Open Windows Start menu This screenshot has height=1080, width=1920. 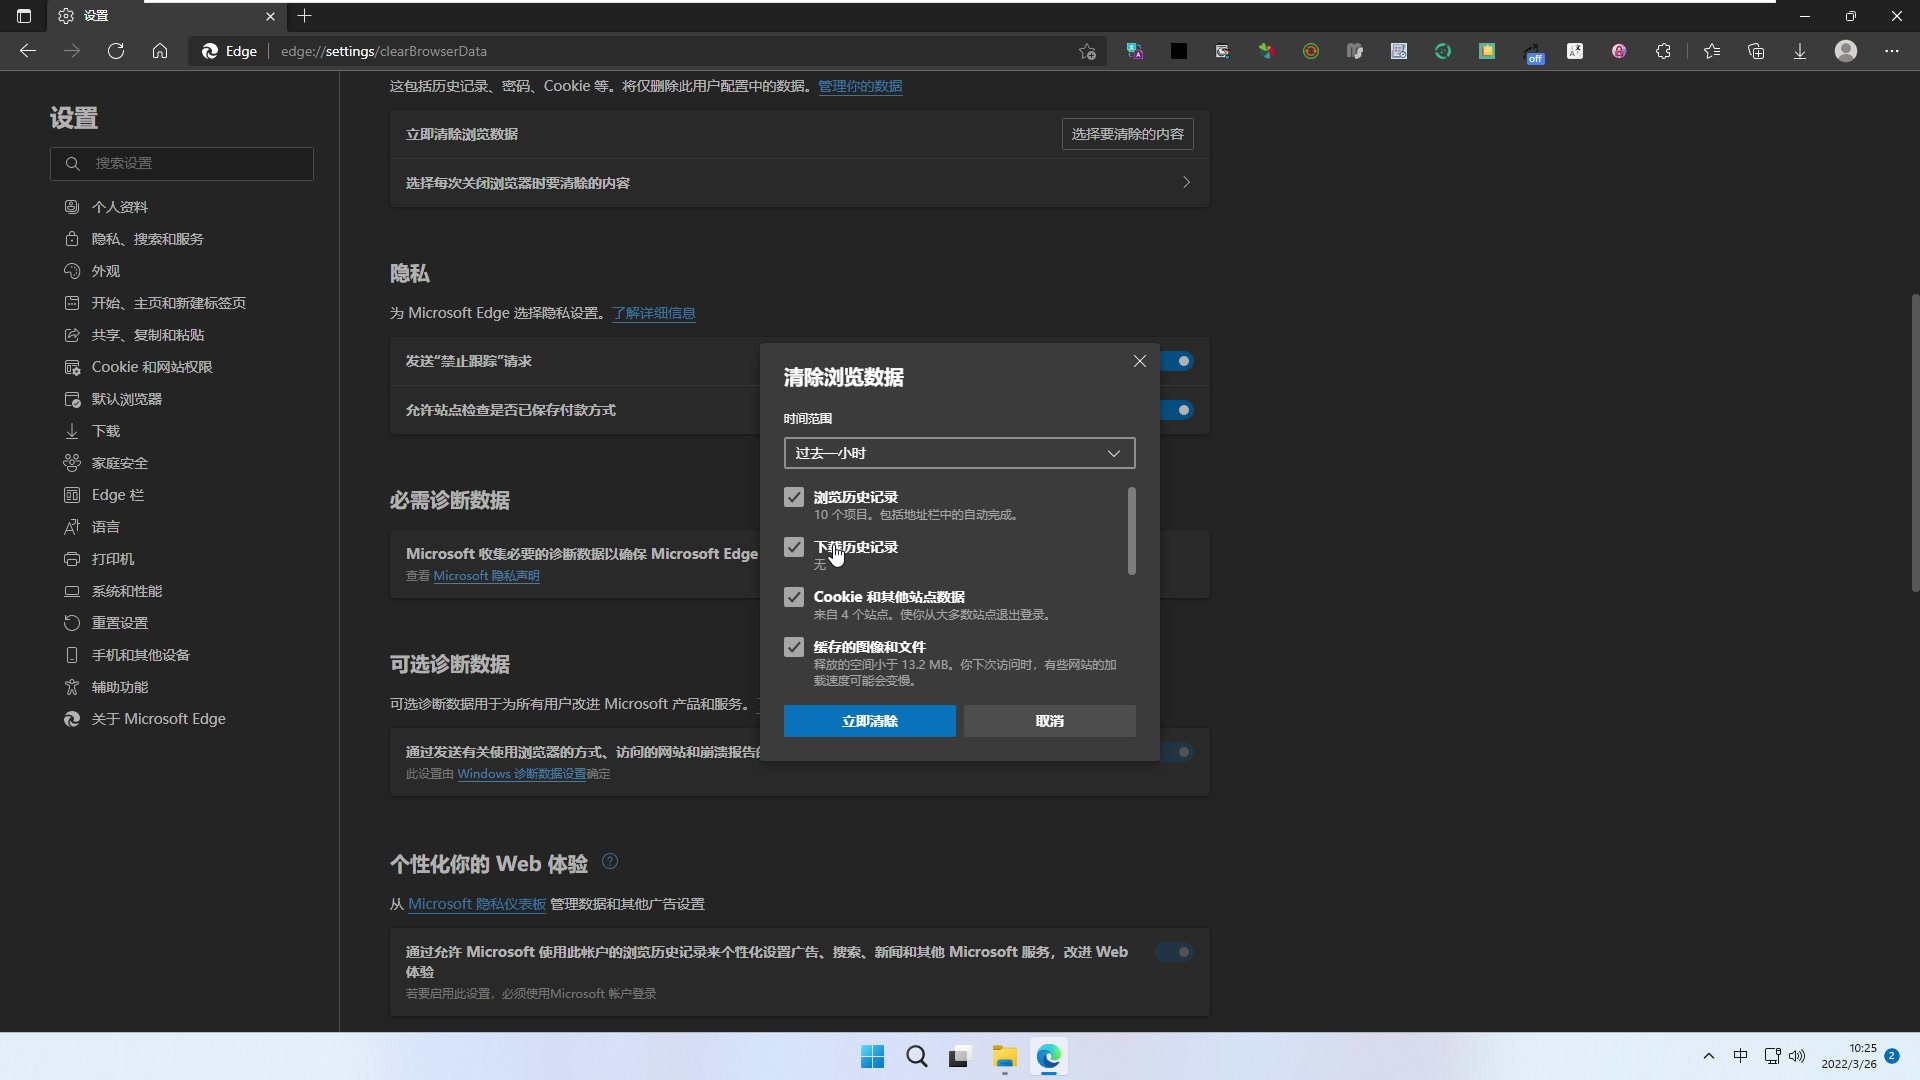[872, 1057]
